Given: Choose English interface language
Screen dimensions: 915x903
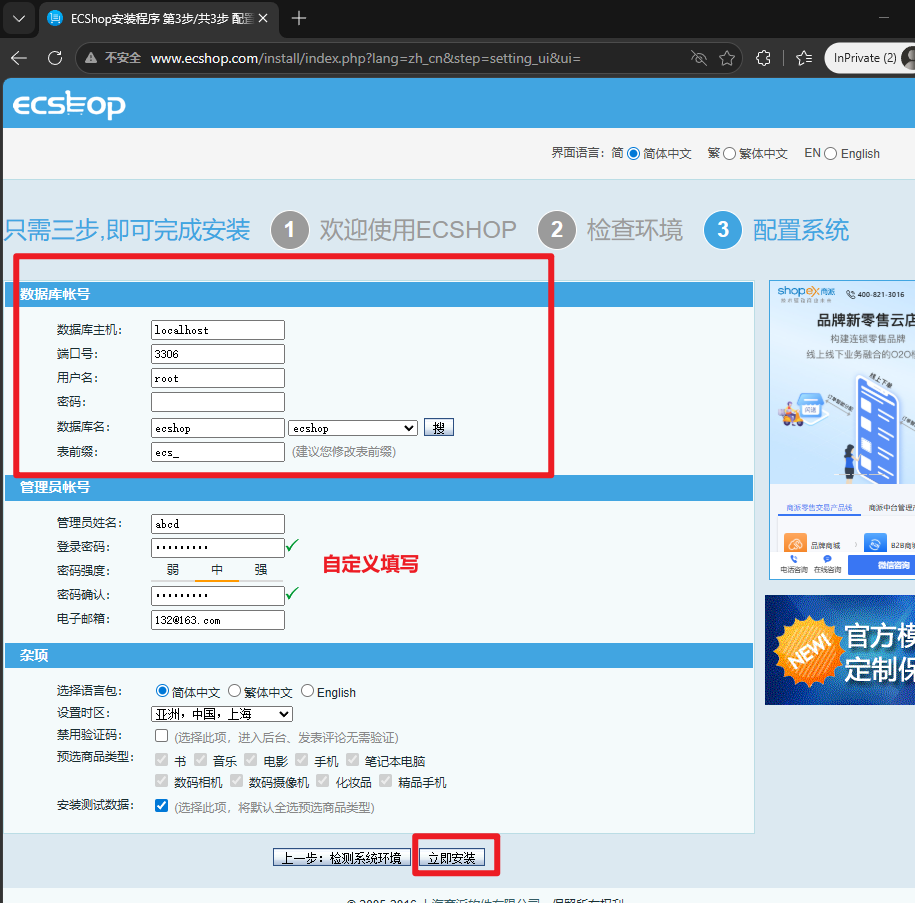Looking at the screenshot, I should pos(830,154).
